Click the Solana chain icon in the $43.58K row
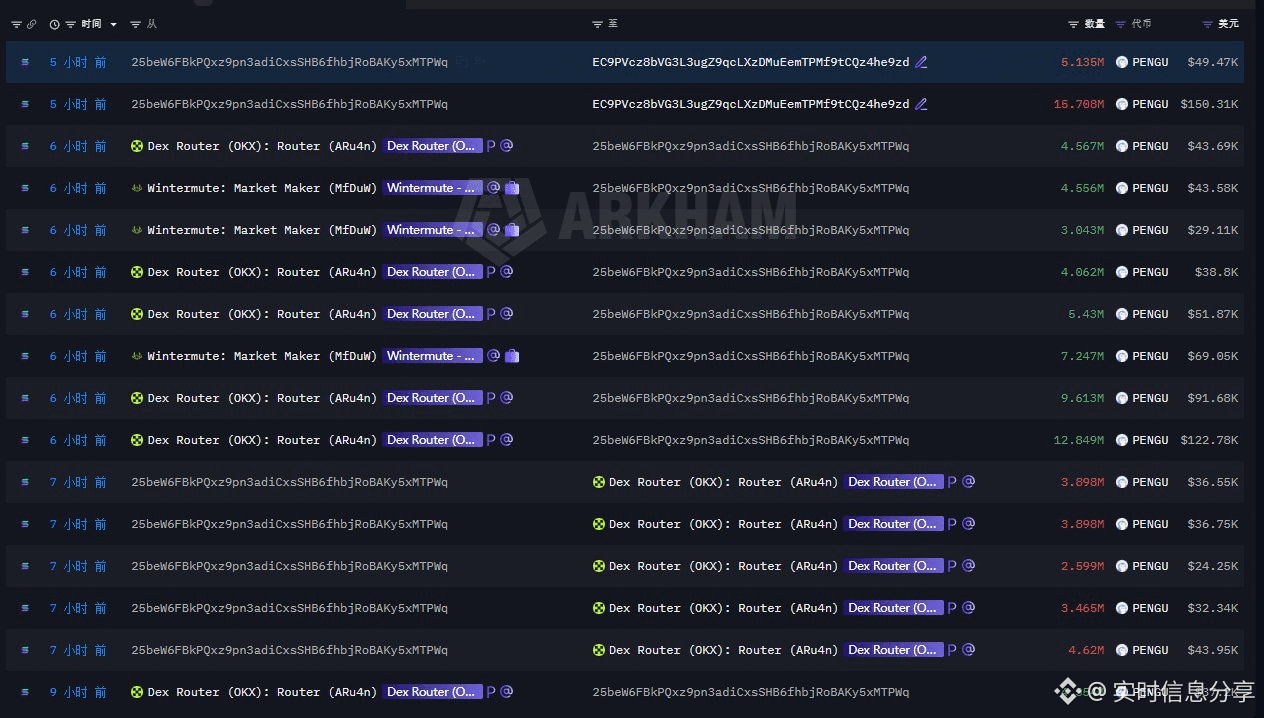 (25, 188)
